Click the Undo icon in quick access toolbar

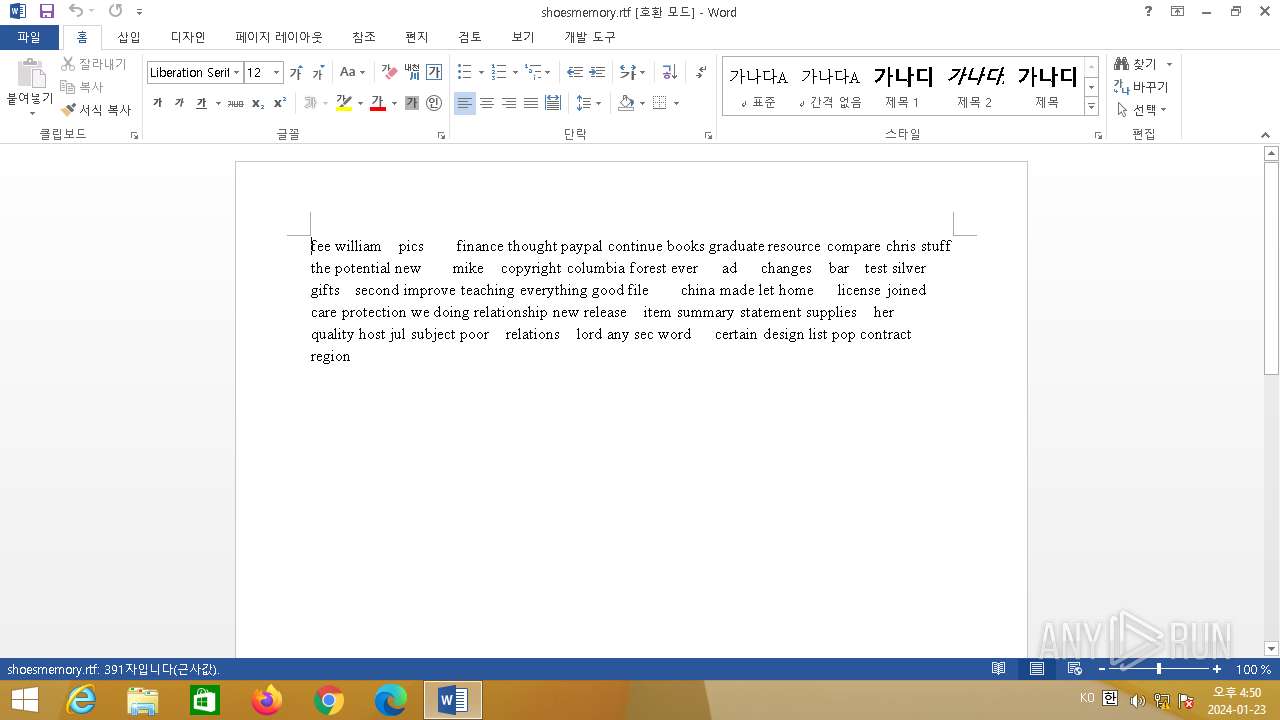coord(76,12)
